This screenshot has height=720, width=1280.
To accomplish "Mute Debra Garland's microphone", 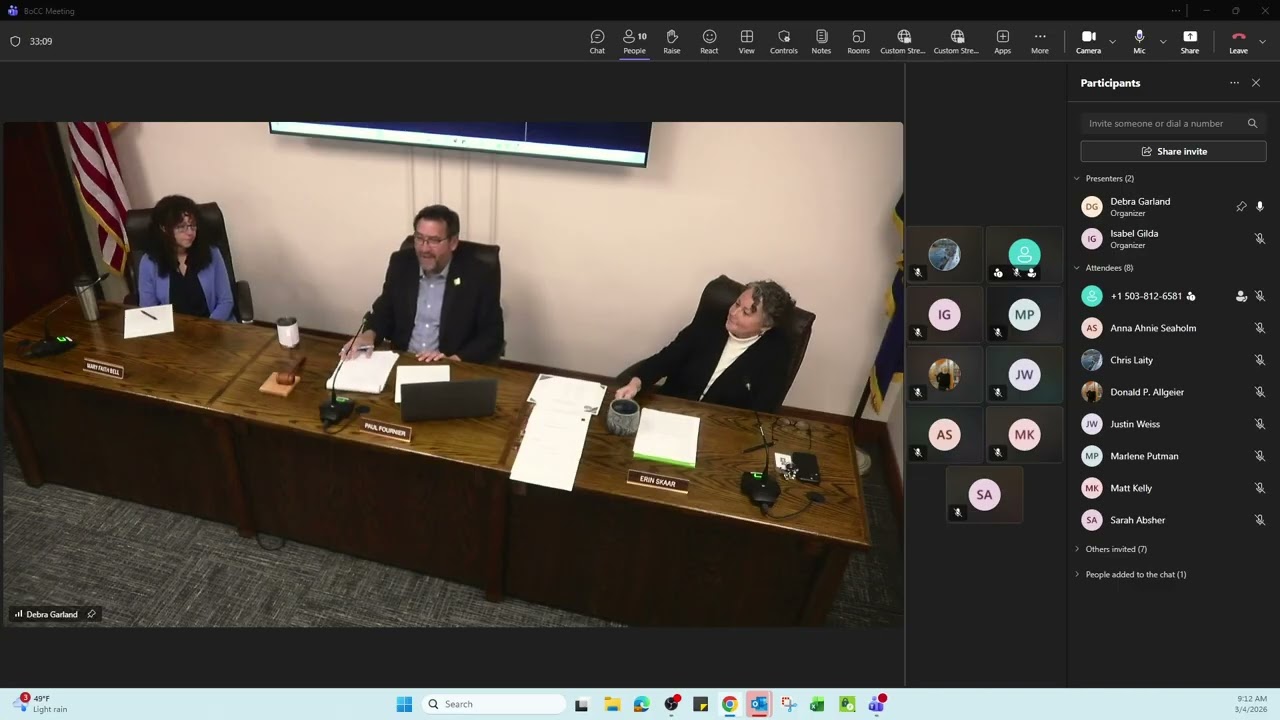I will click(1260, 207).
